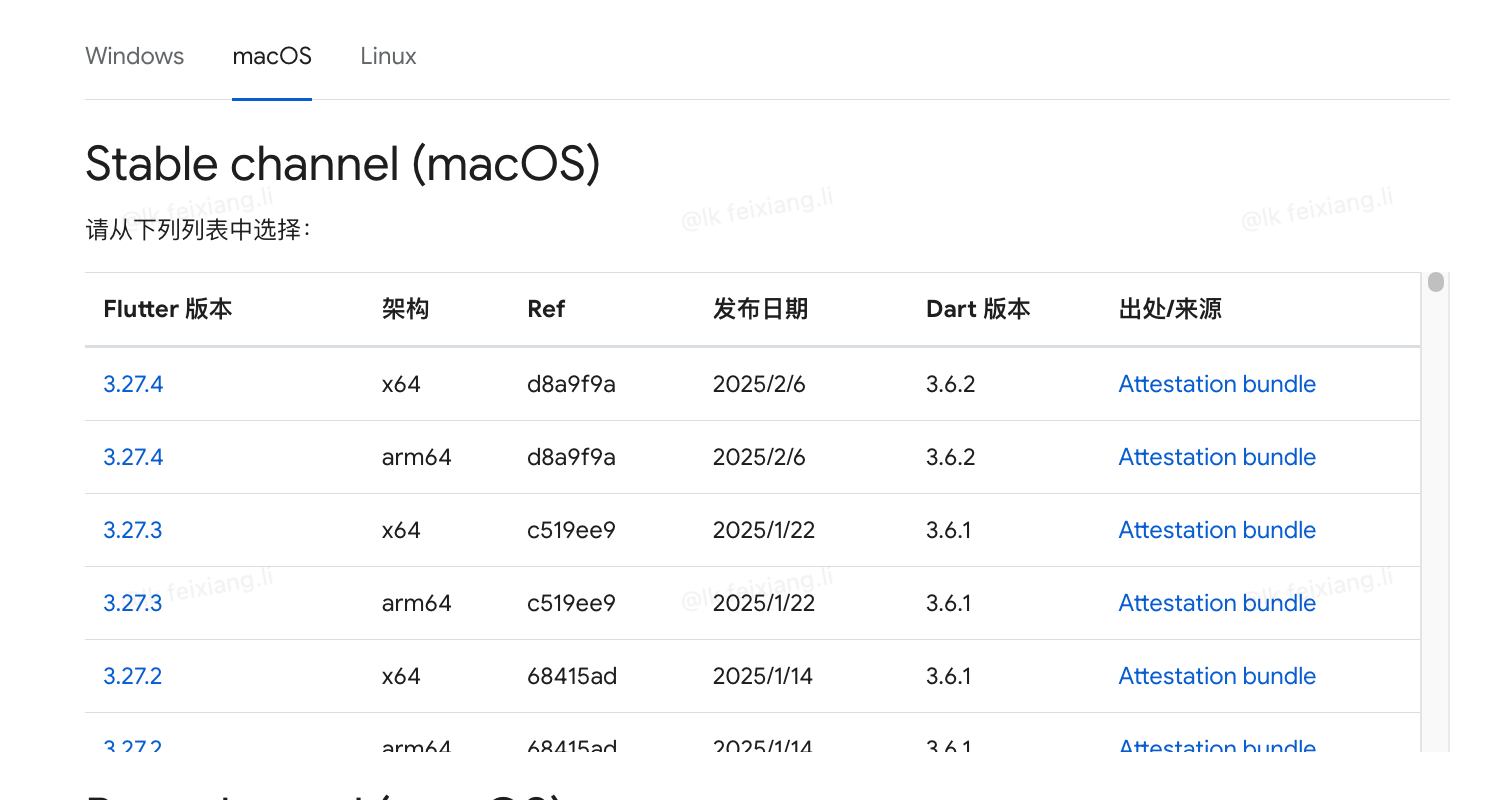Select the macOS tab

click(272, 56)
